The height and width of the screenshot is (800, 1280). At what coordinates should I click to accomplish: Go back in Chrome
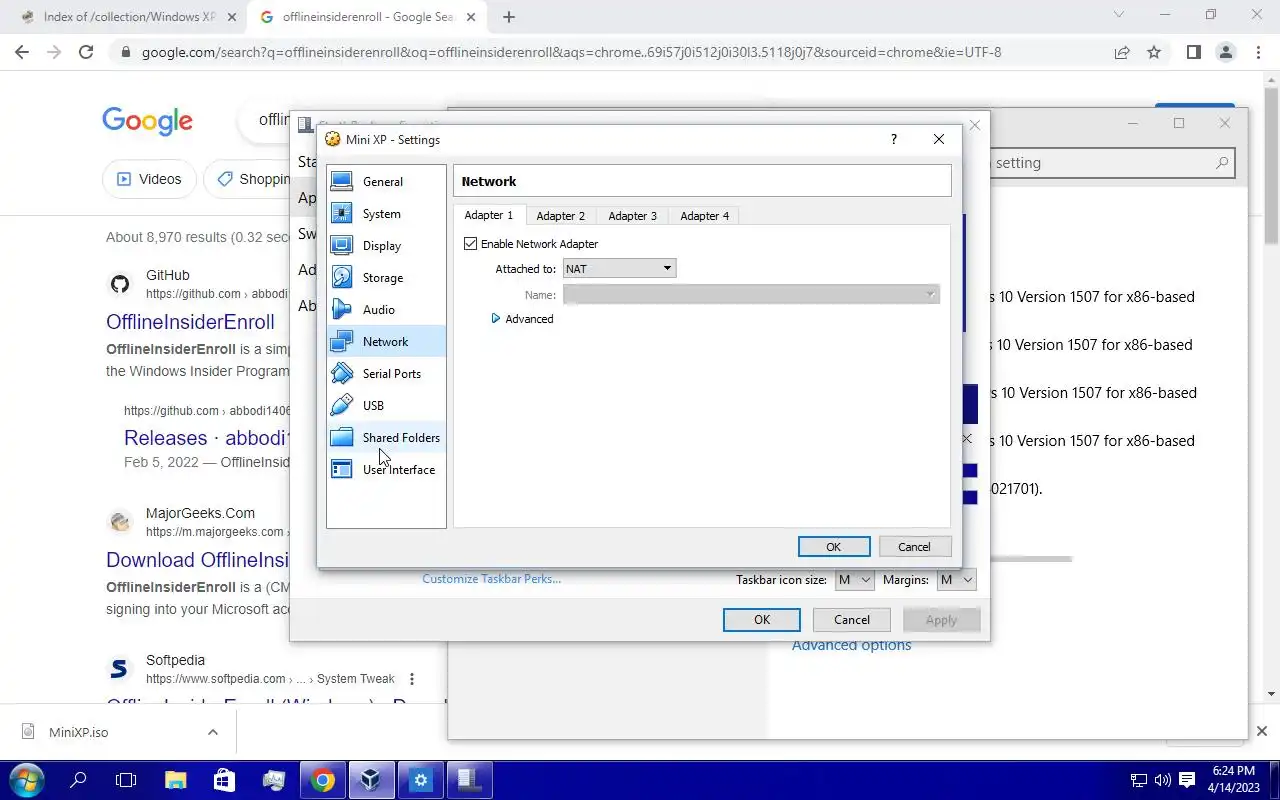[22, 52]
